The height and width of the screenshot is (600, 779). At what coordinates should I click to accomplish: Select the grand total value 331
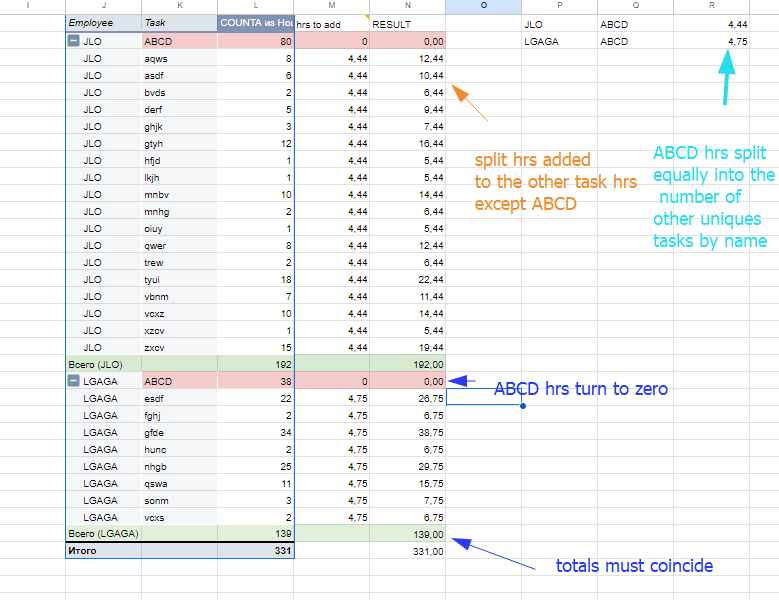[255, 550]
